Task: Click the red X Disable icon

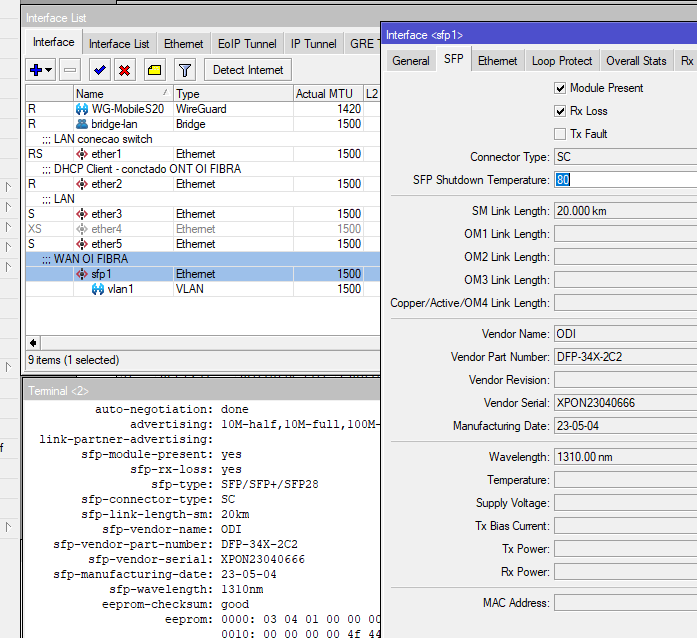Action: (x=125, y=70)
